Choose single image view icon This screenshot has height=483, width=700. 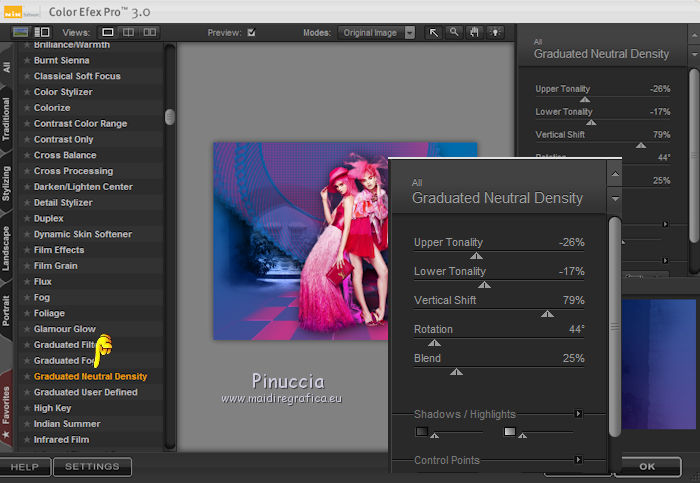click(108, 32)
